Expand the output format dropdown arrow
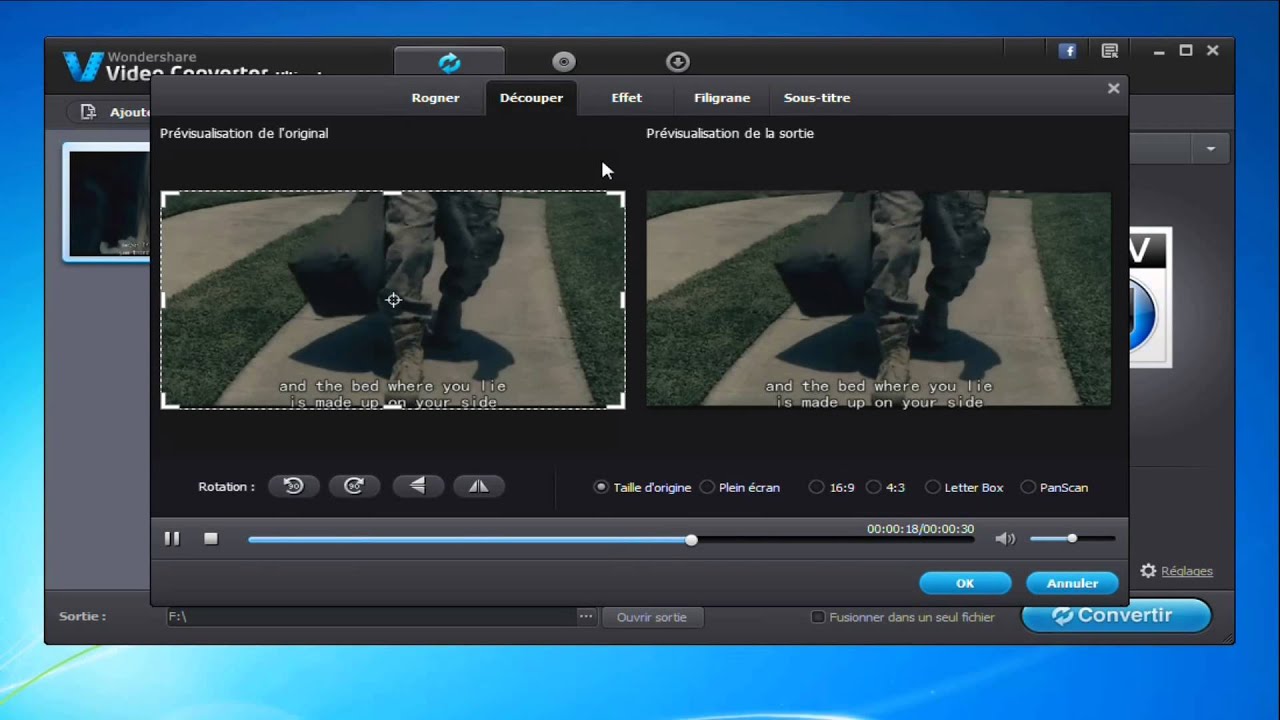Image resolution: width=1280 pixels, height=720 pixels. 1211,149
